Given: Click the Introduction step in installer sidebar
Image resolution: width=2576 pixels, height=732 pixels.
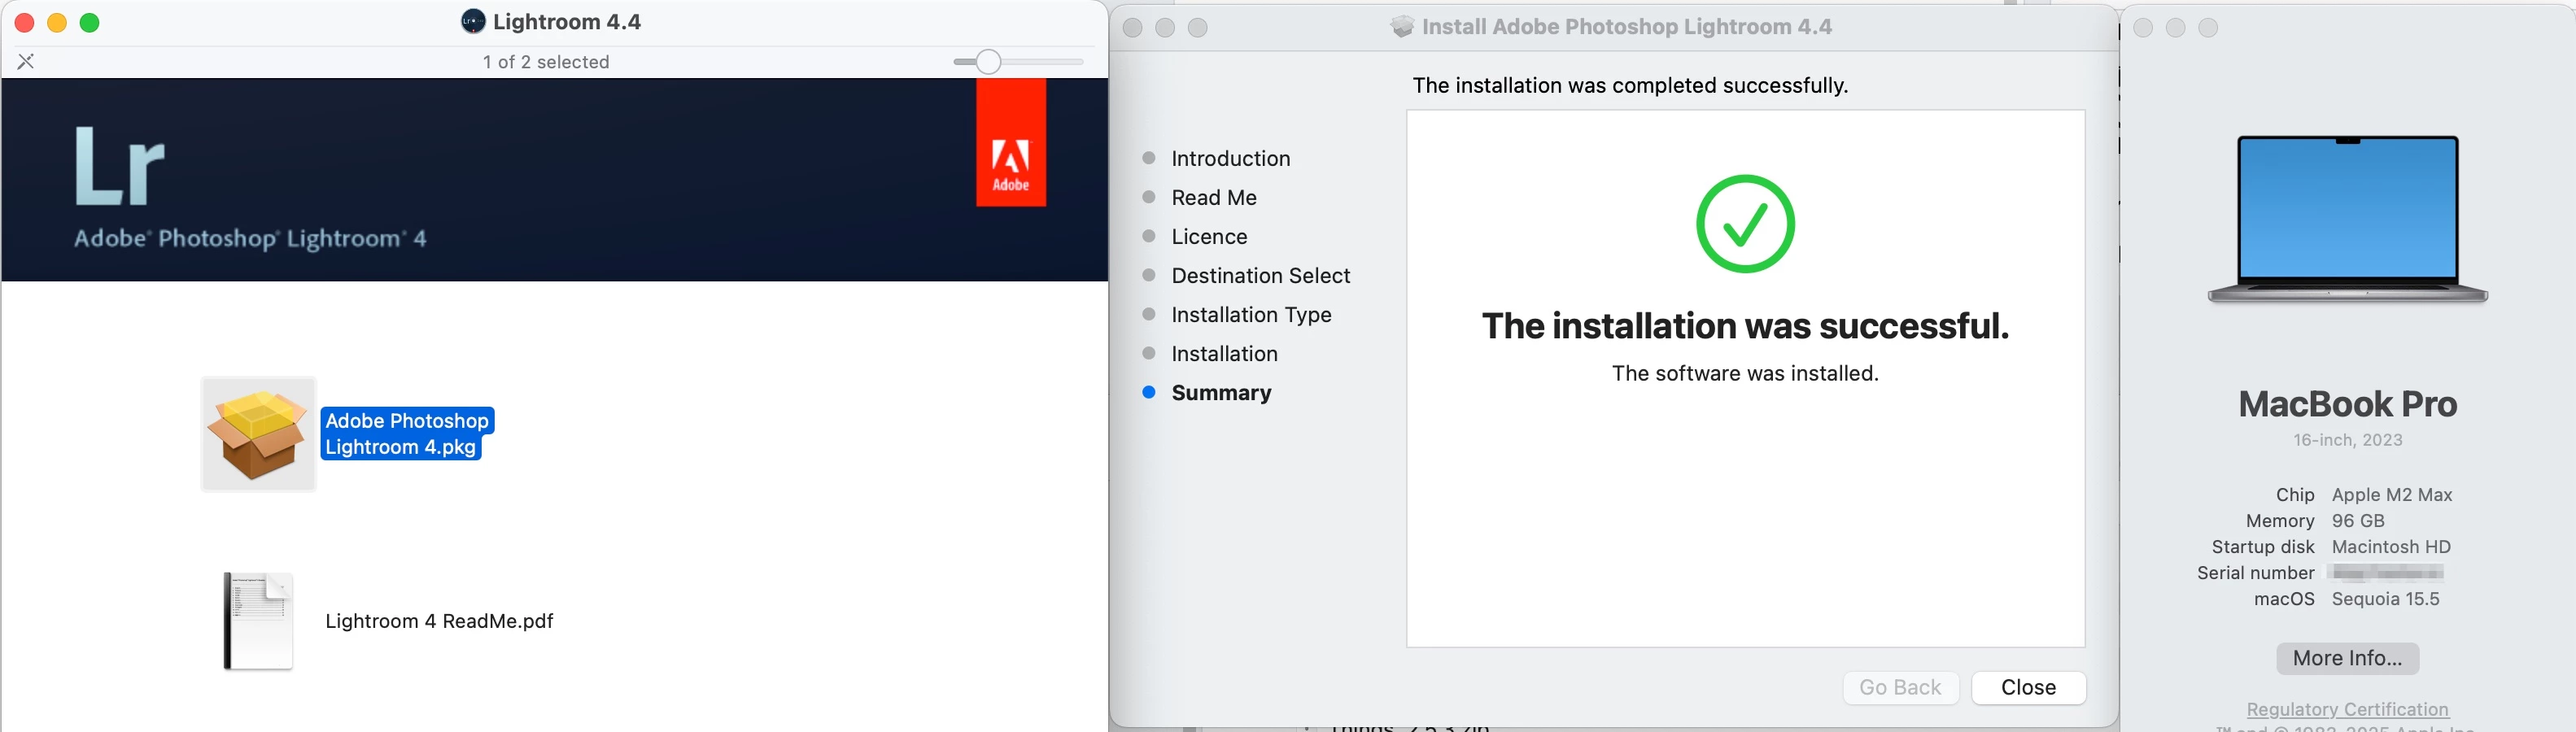Looking at the screenshot, I should point(1230,158).
